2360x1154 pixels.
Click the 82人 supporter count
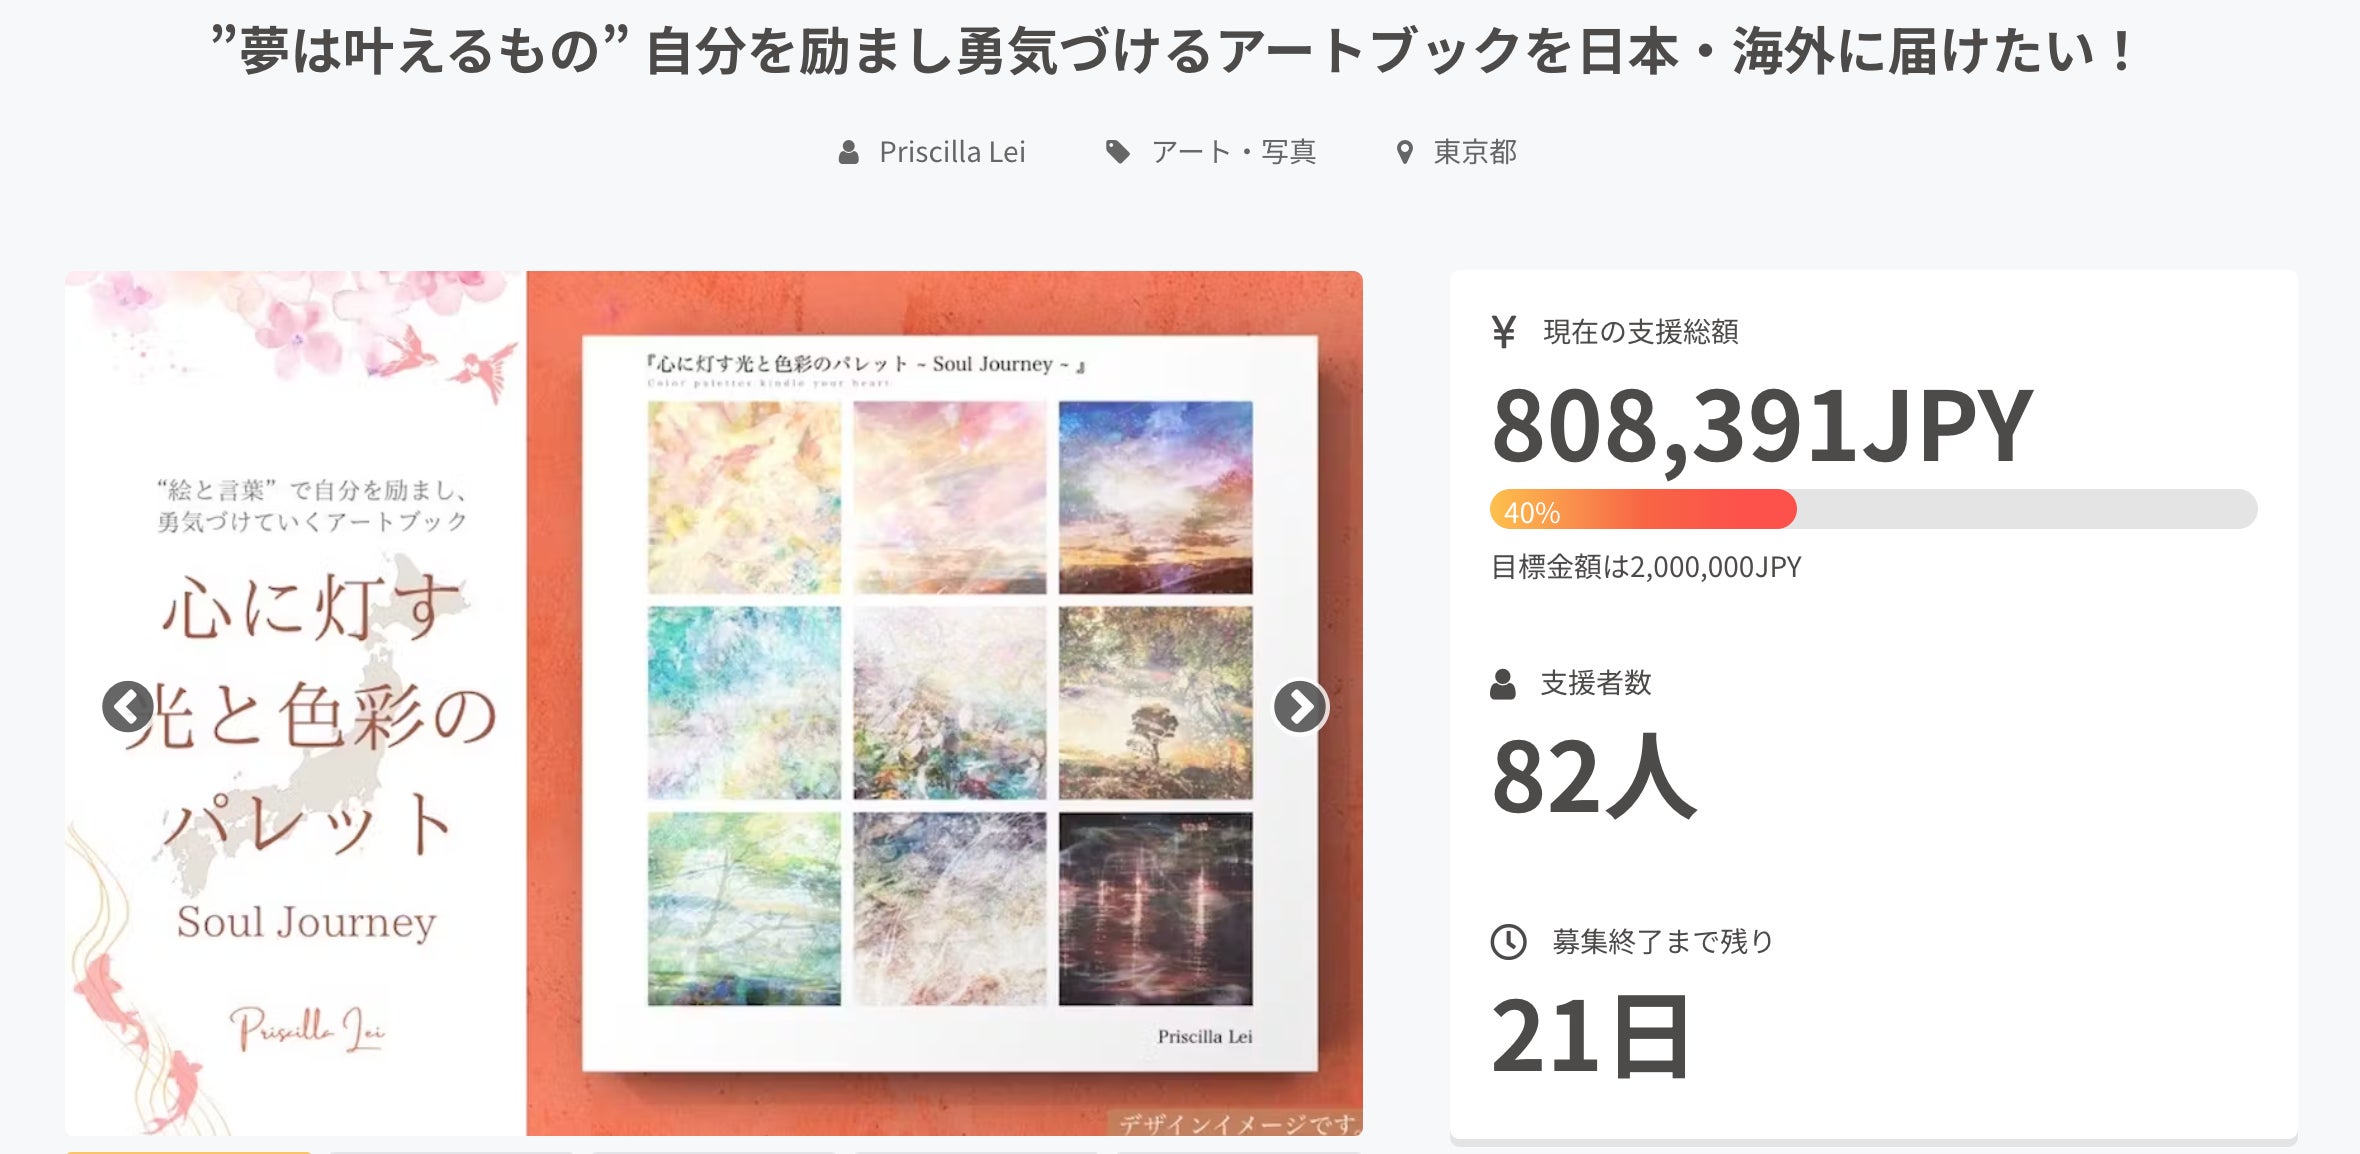point(1594,776)
